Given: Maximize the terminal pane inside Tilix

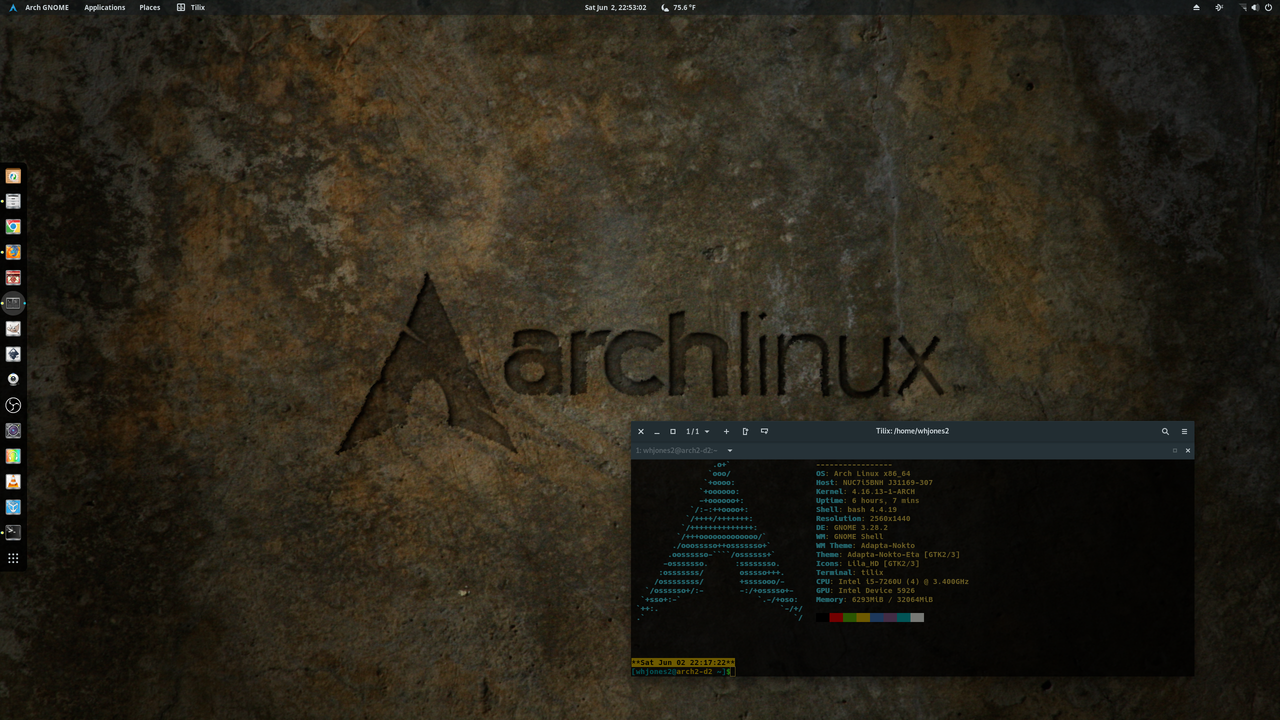Looking at the screenshot, I should 1175,451.
